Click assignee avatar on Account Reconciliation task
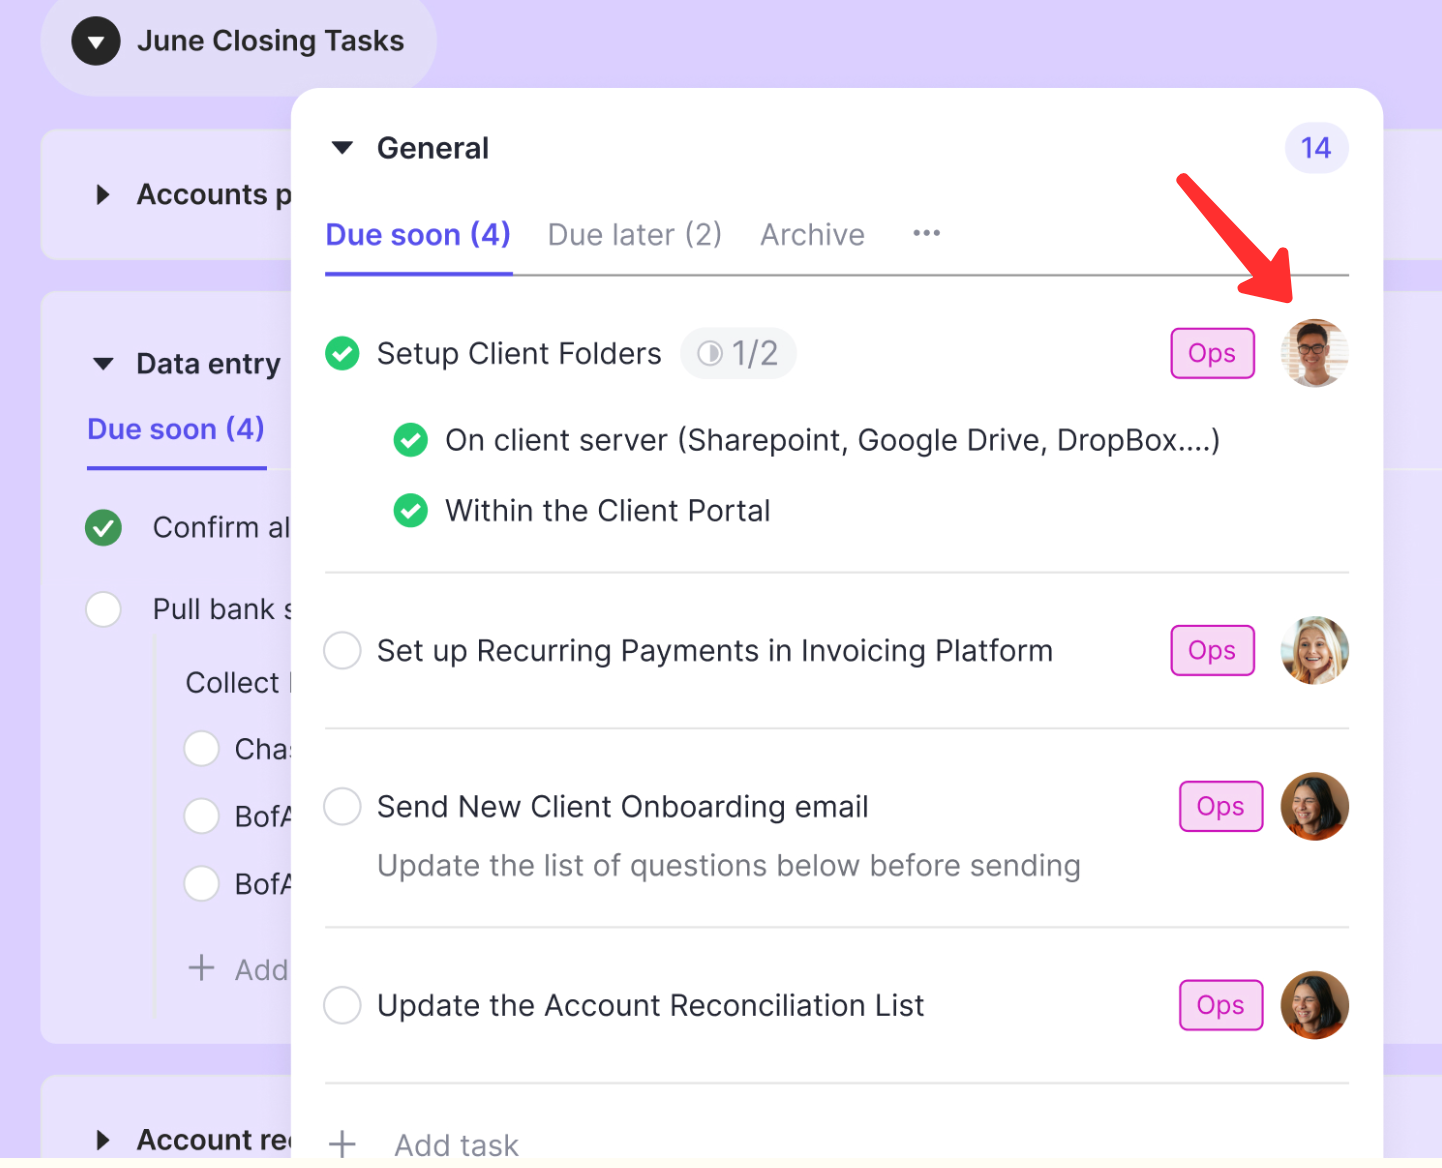The width and height of the screenshot is (1442, 1168). [x=1314, y=1005]
